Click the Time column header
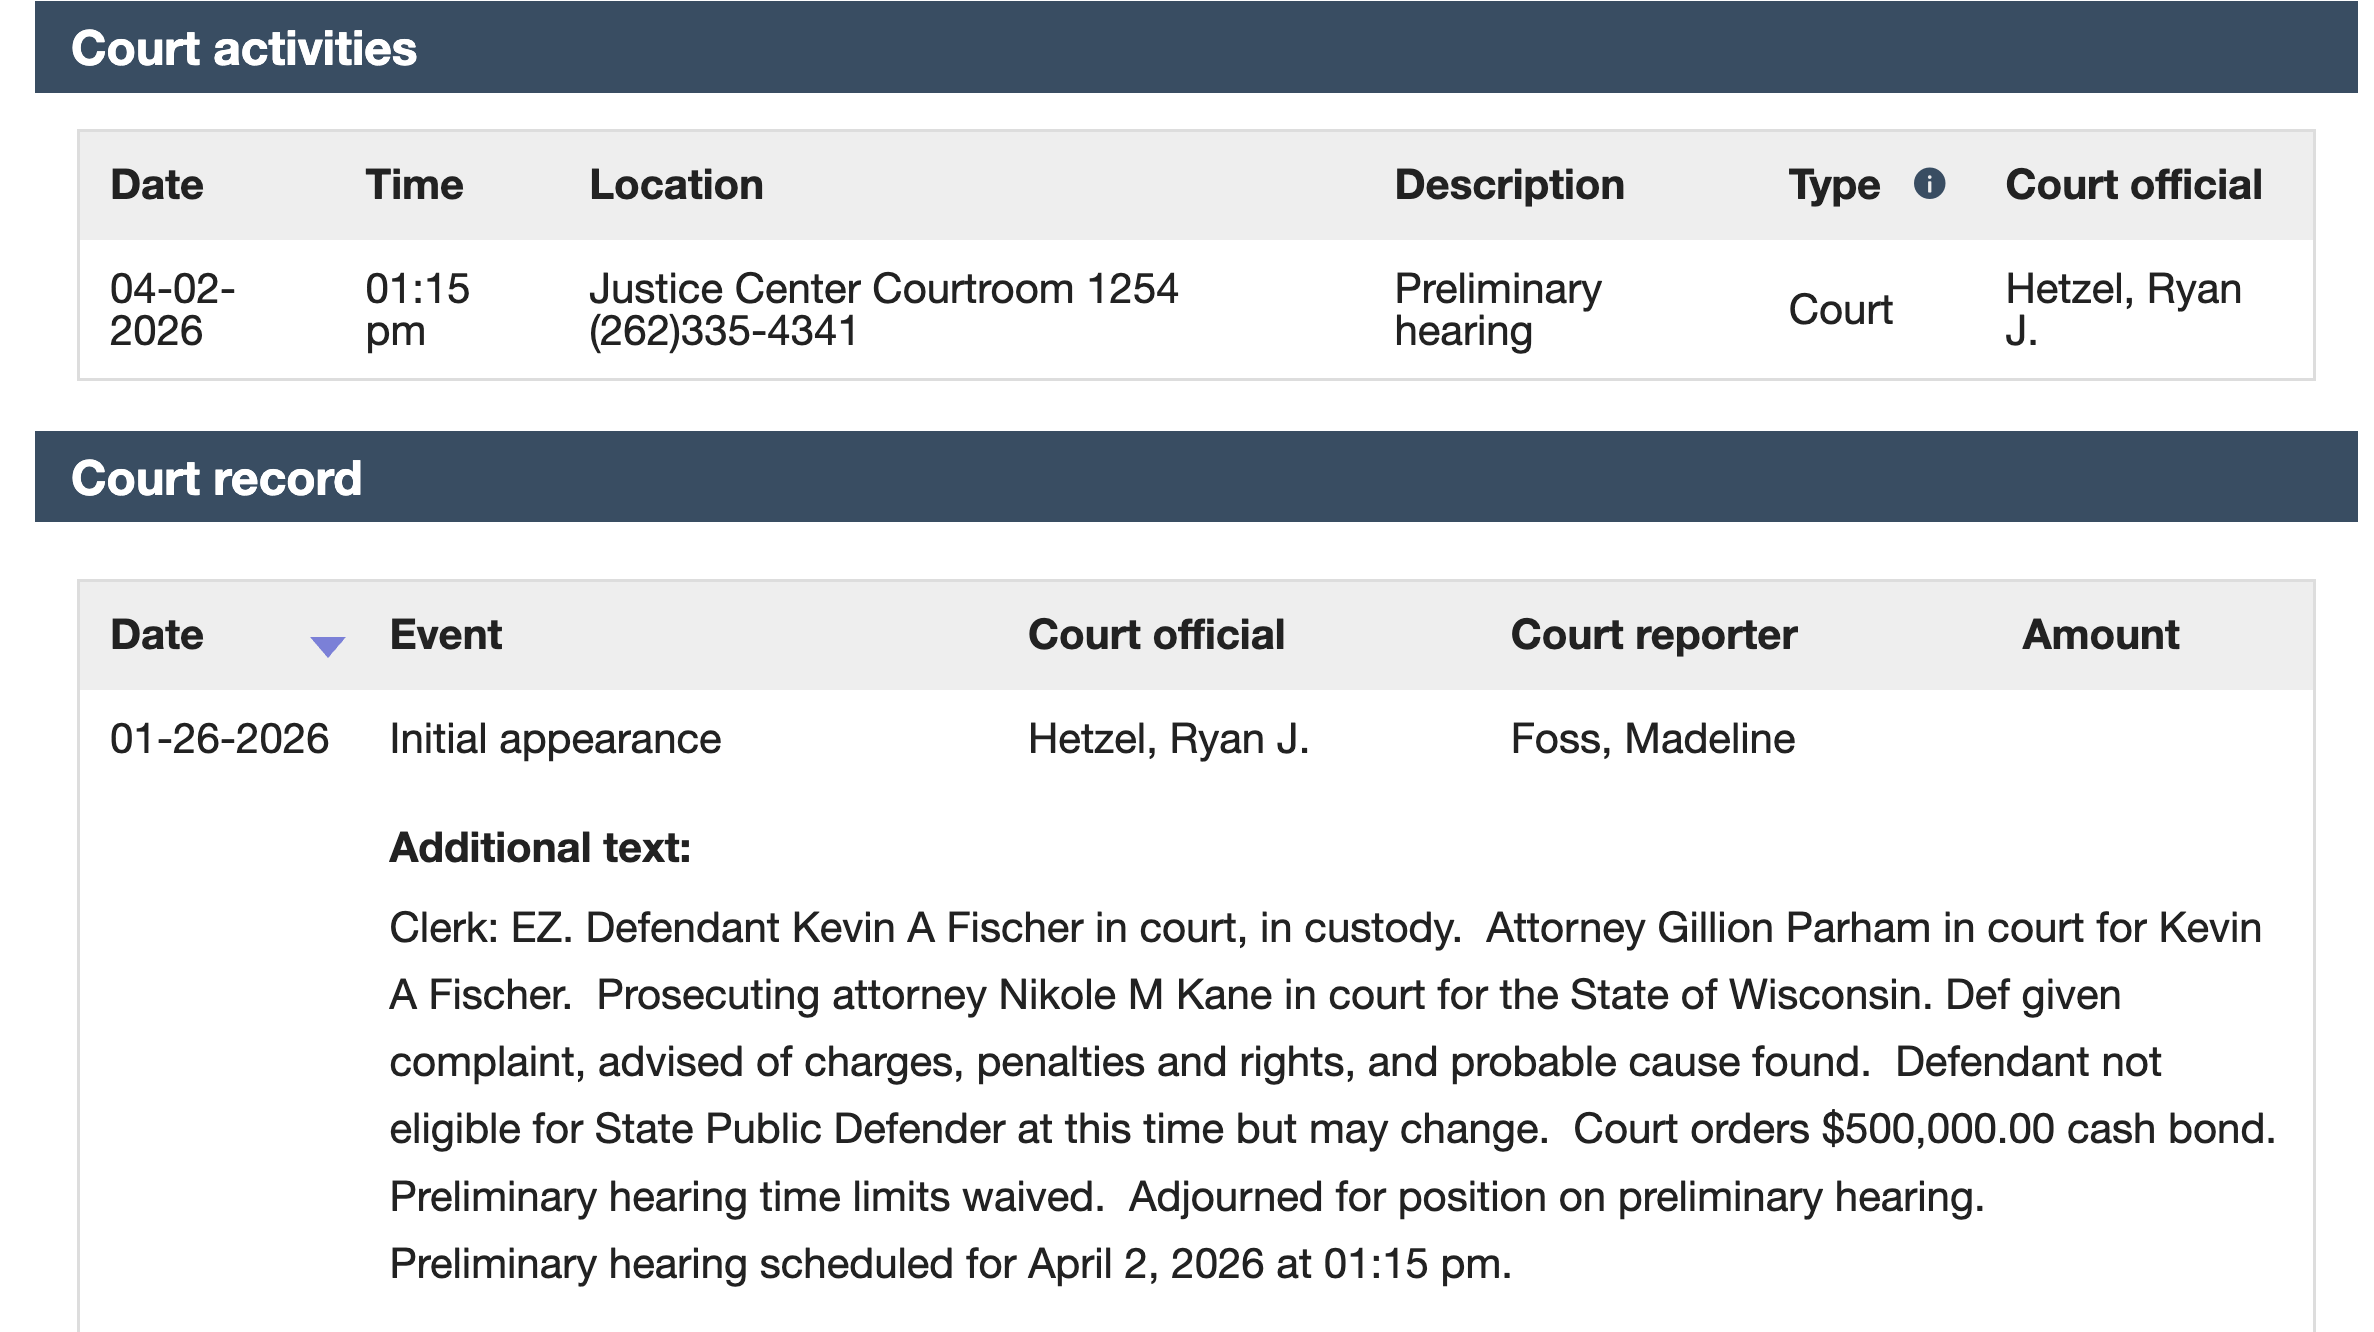This screenshot has width=2374, height=1332. point(414,185)
